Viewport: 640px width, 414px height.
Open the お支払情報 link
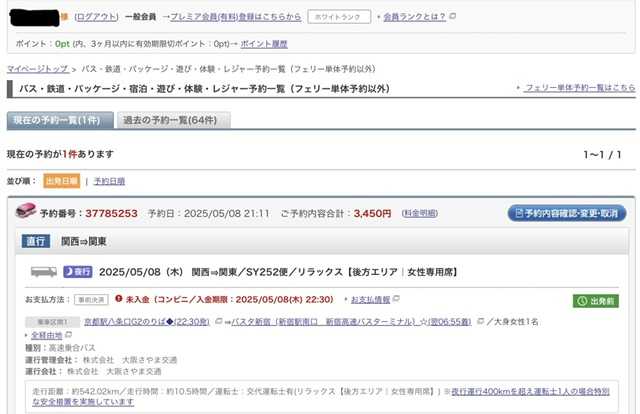click(x=371, y=300)
